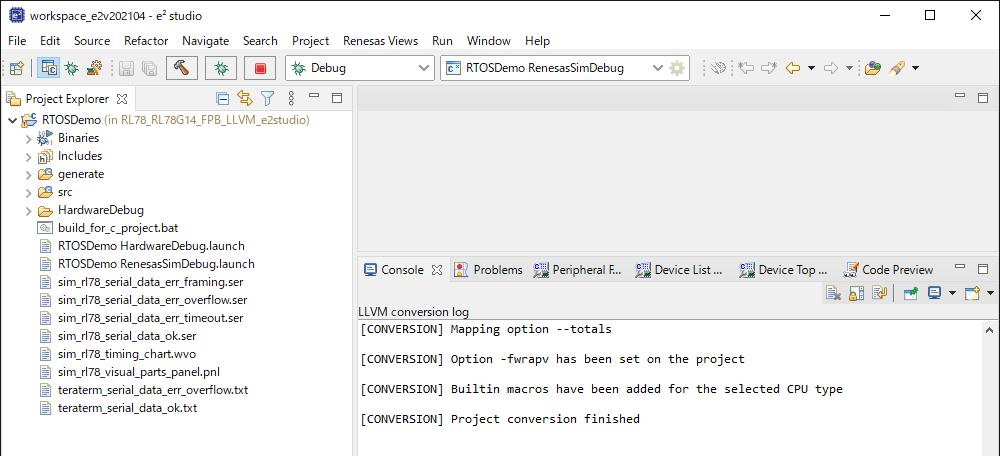Select RTOSDemo RenesasSimDebug.launch file

pyautogui.click(x=156, y=263)
